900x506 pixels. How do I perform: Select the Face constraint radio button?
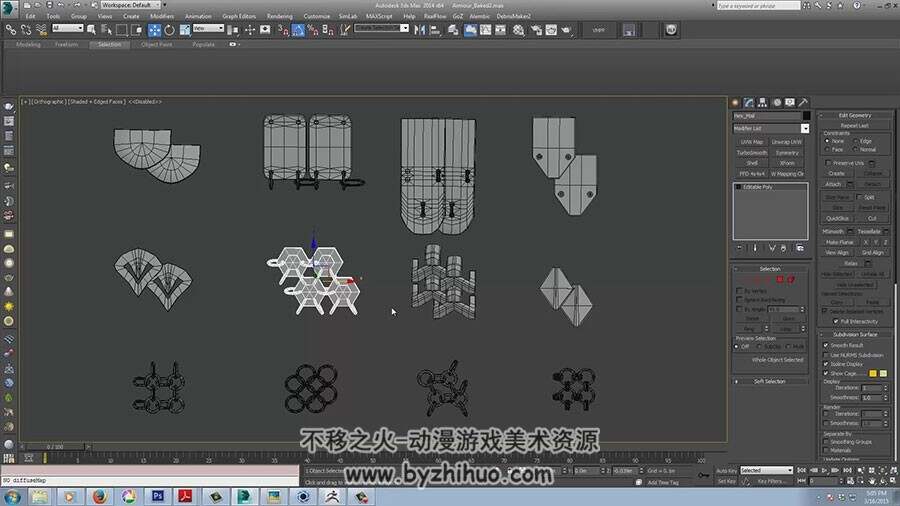(827, 149)
